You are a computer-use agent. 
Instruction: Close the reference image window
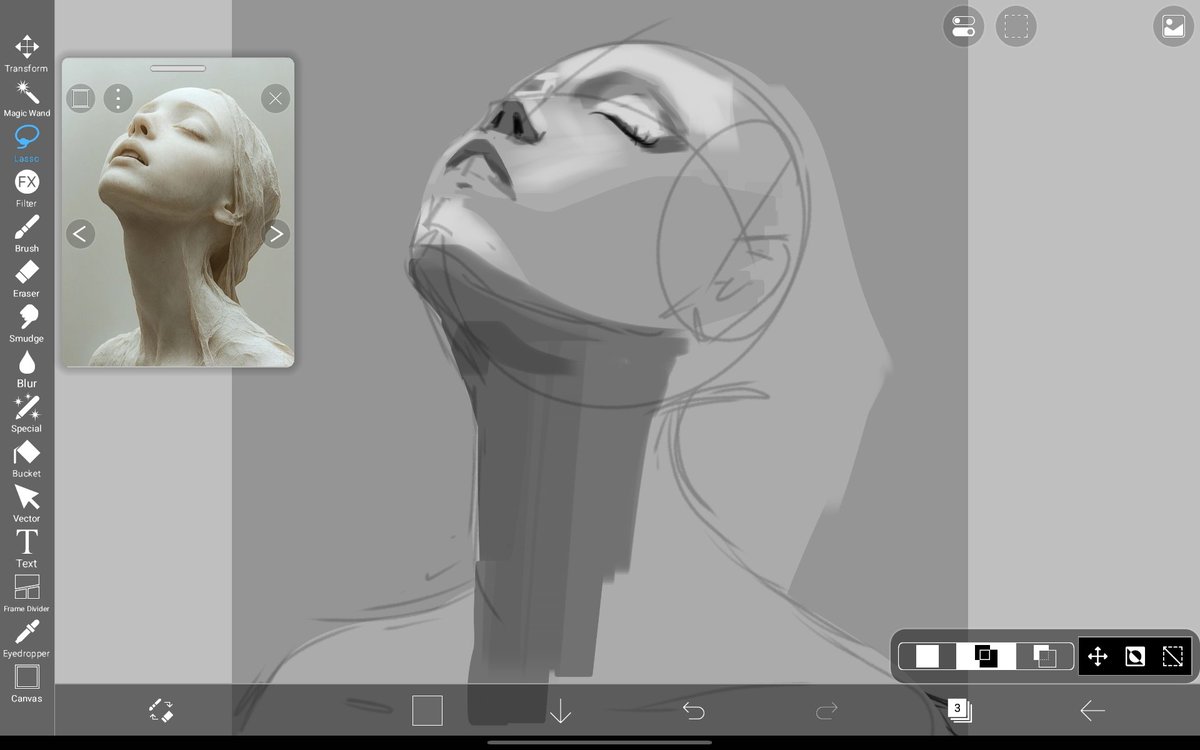click(275, 98)
